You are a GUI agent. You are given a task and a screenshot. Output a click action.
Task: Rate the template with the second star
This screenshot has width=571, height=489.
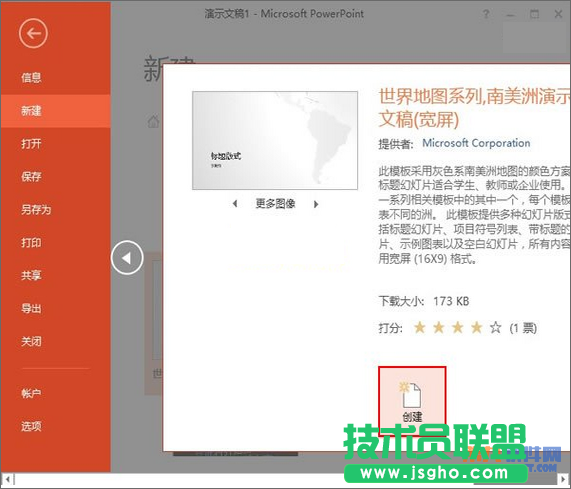439,328
